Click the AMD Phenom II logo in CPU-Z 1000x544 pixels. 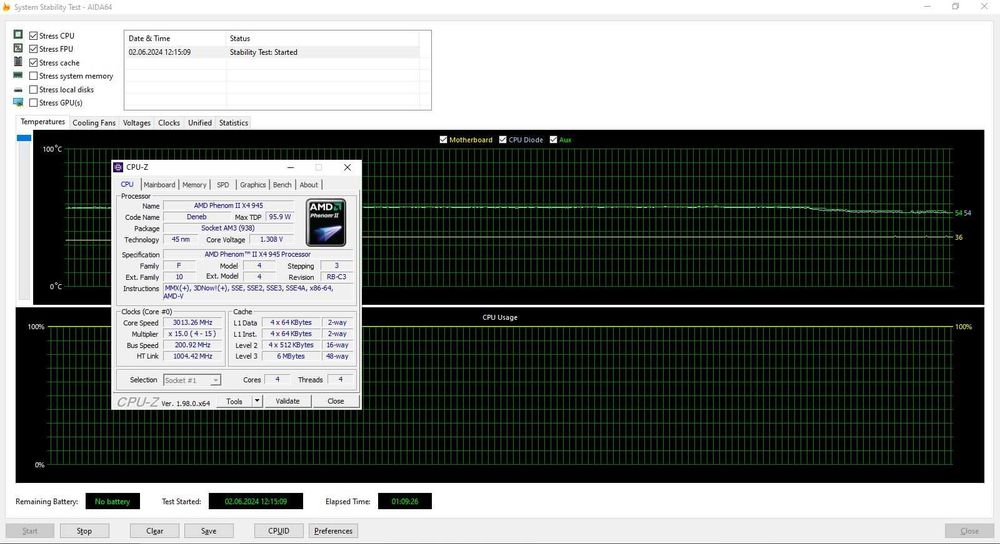pyautogui.click(x=326, y=222)
